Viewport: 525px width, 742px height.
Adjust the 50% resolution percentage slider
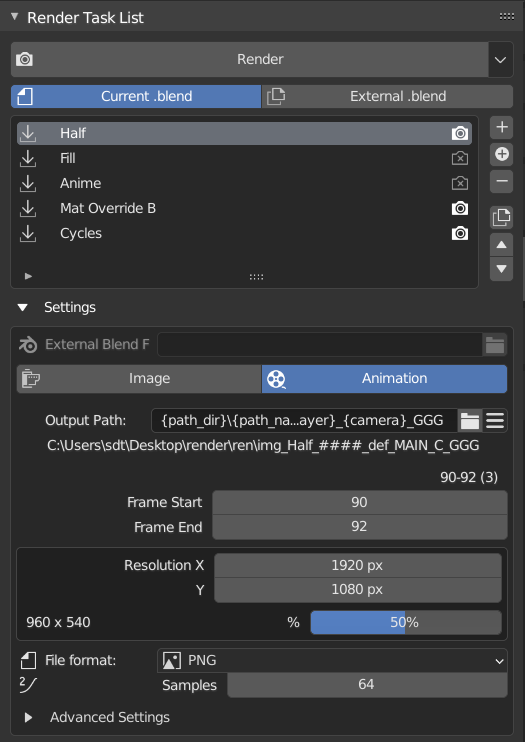[x=406, y=622]
